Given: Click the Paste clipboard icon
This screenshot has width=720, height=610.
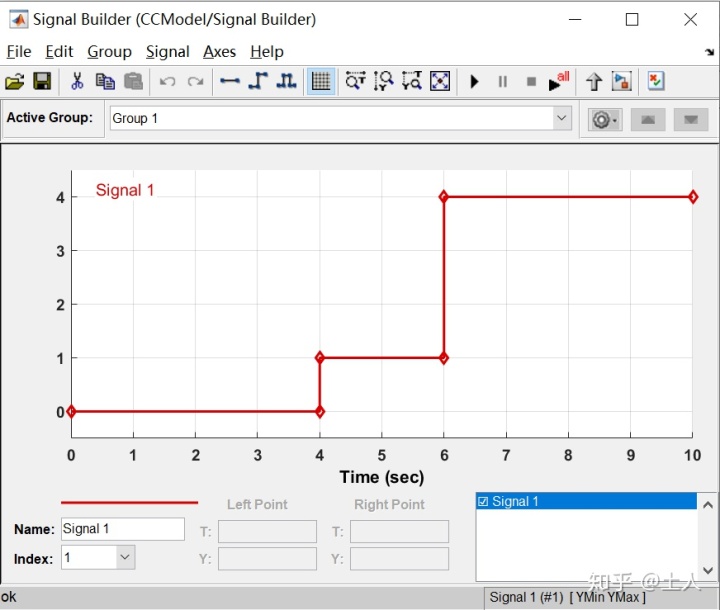Looking at the screenshot, I should tap(133, 81).
